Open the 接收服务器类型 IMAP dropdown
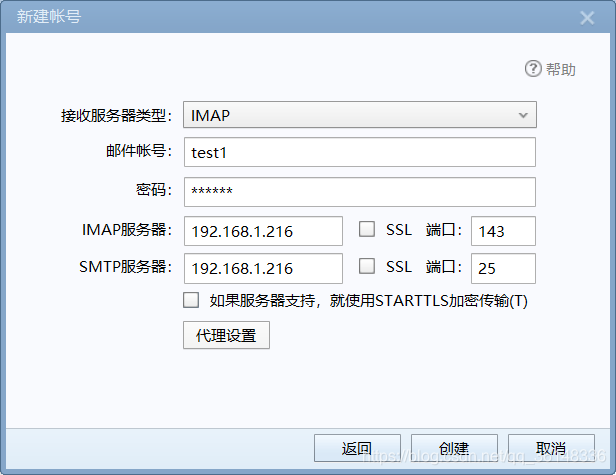 point(359,115)
